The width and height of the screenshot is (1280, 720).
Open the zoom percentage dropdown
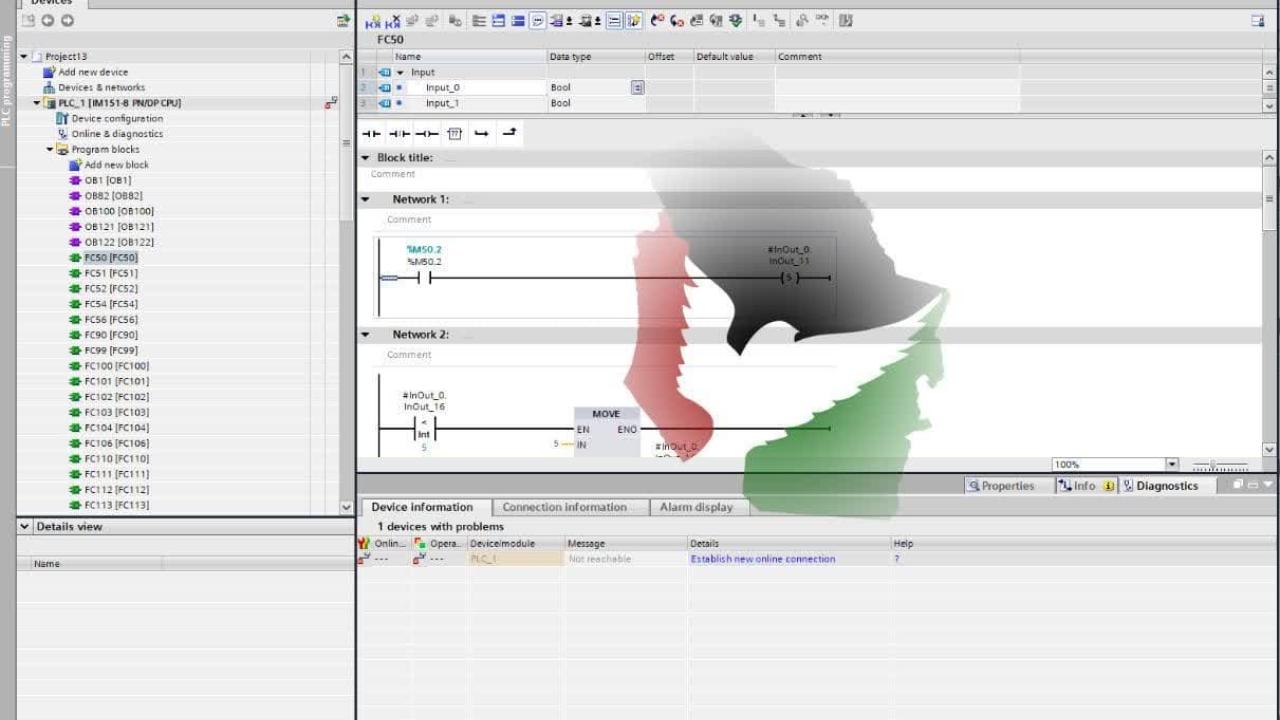coord(1172,465)
